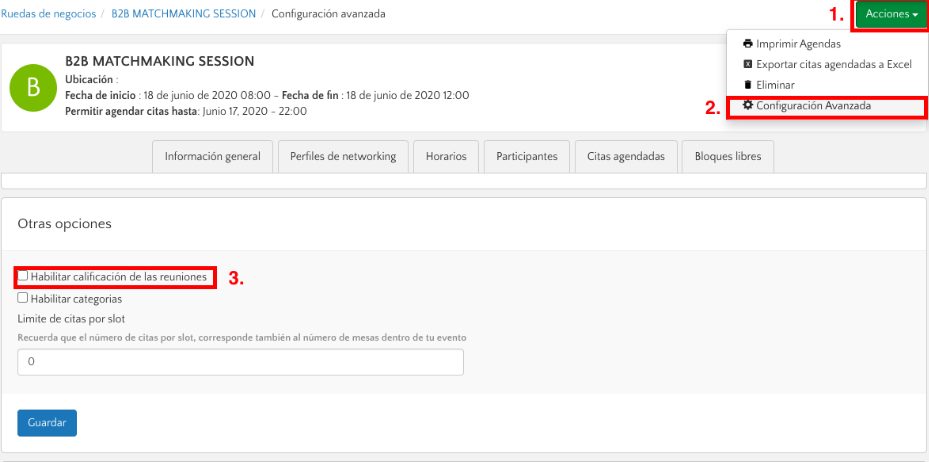The height and width of the screenshot is (462, 929).
Task: Click the trash icon next to Eliminar
Action: tap(747, 85)
